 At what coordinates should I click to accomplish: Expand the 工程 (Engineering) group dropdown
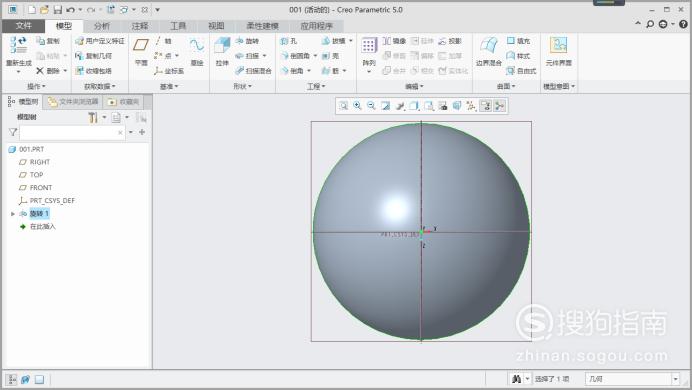tap(316, 86)
